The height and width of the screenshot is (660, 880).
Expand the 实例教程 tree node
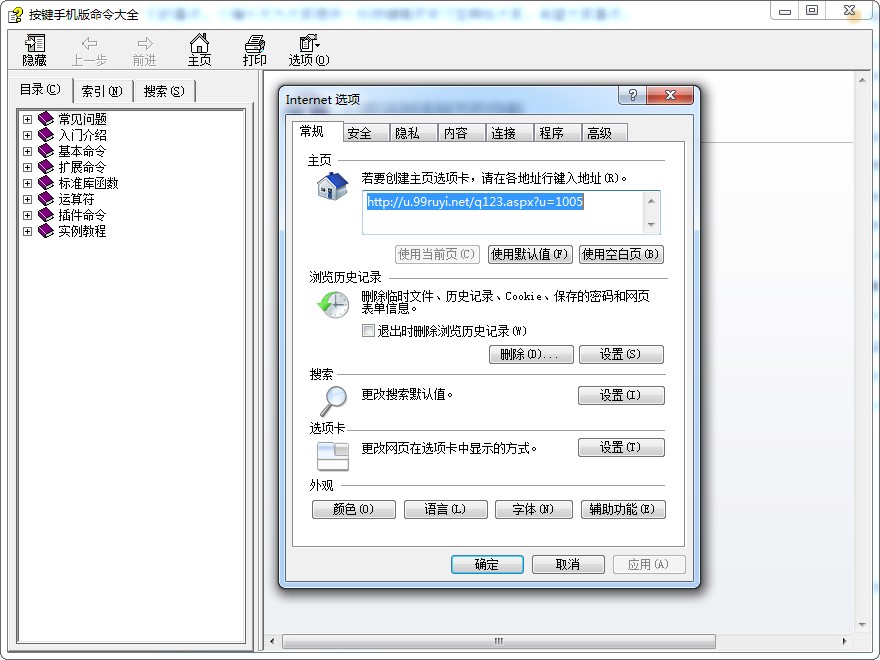(x=27, y=231)
